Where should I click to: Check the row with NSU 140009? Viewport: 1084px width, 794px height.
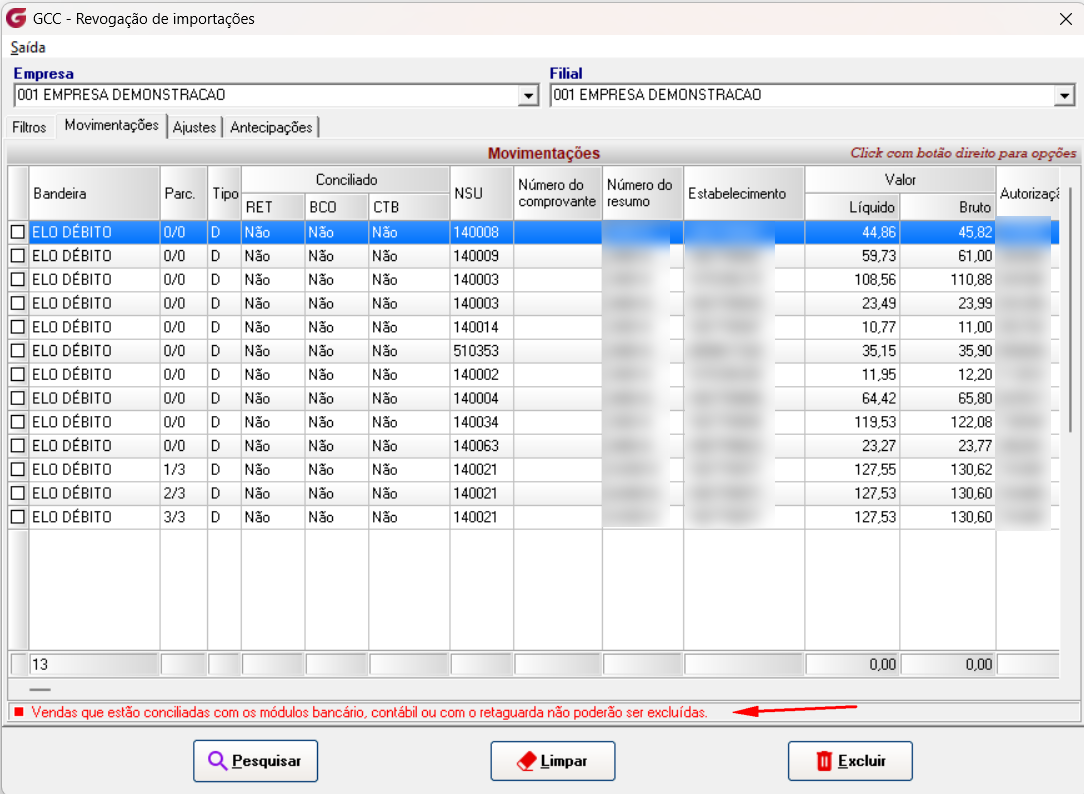click(18, 256)
